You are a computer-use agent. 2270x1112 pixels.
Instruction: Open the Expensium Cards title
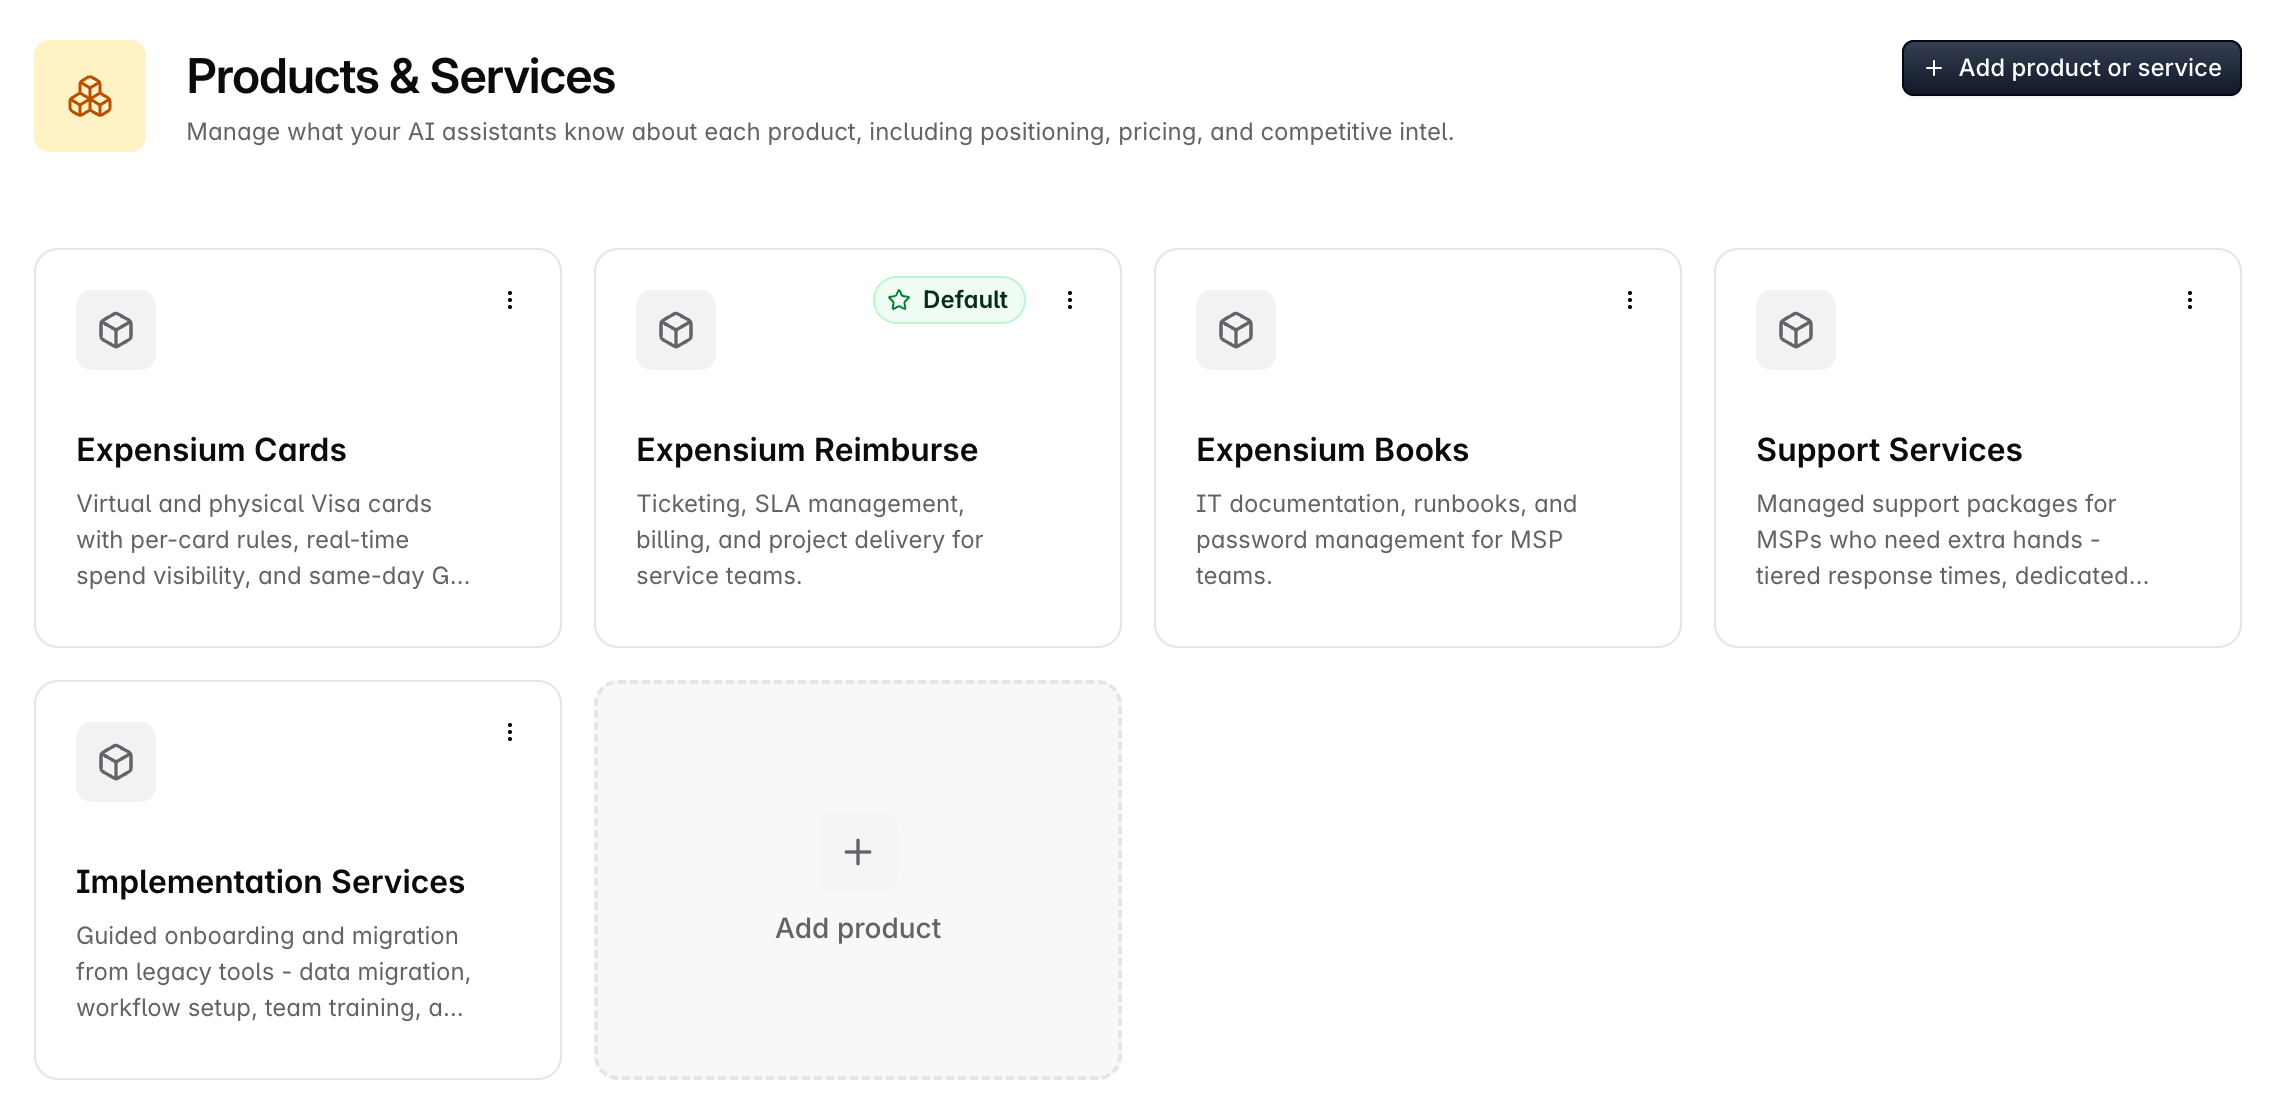point(211,450)
